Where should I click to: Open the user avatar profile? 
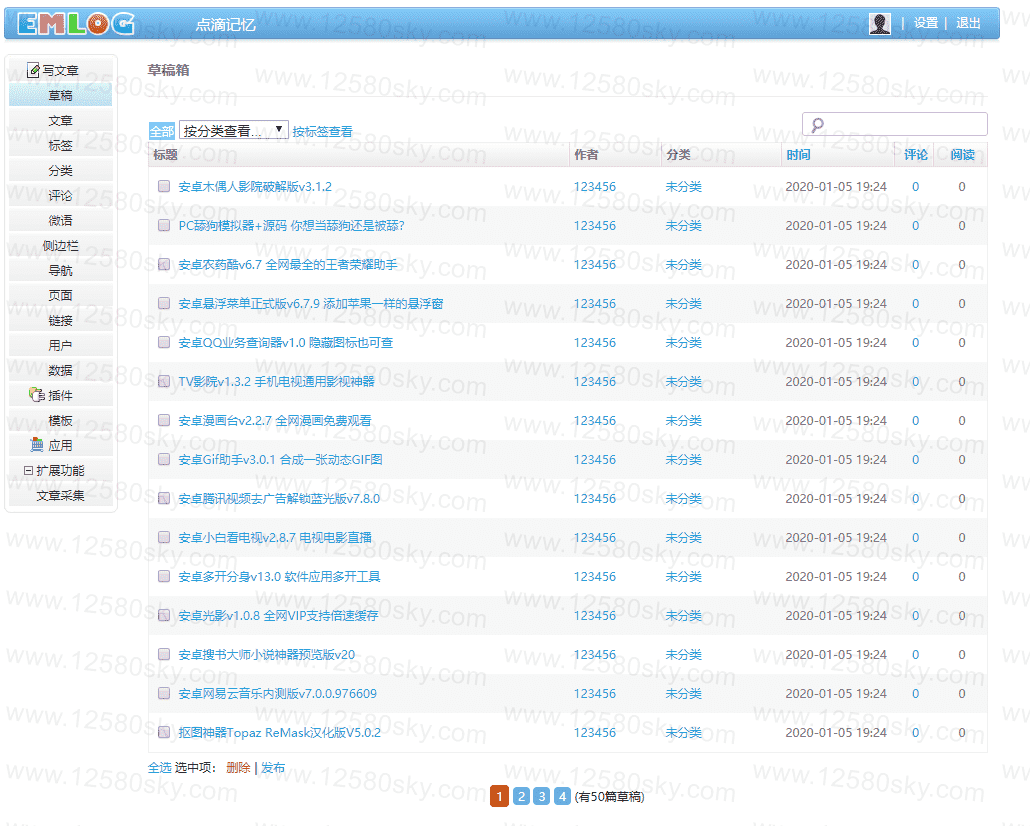pos(880,23)
